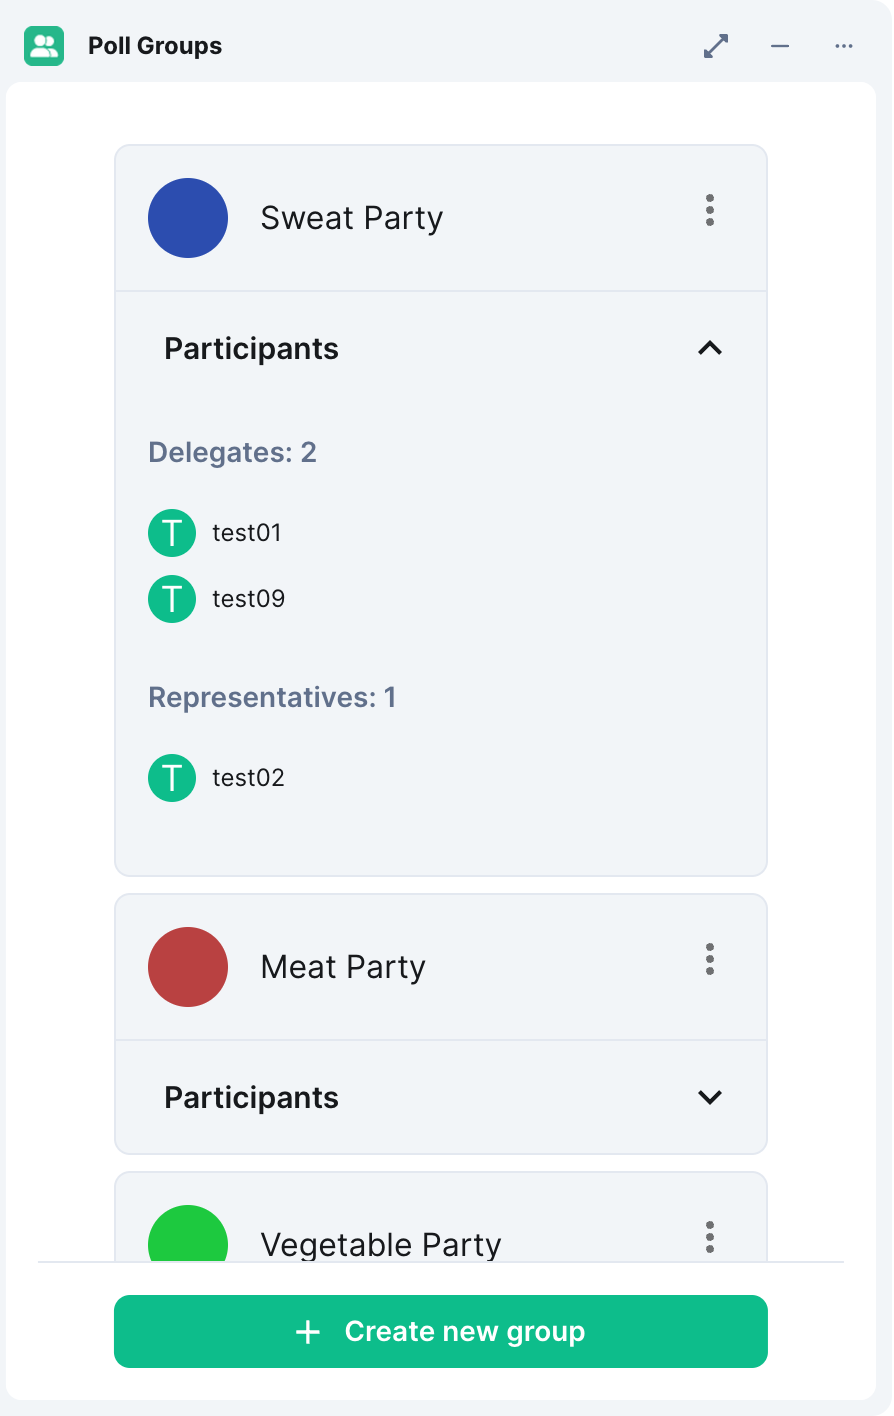This screenshot has width=894, height=1416.
Task: Click test09 avatar icon
Action: coord(172,599)
